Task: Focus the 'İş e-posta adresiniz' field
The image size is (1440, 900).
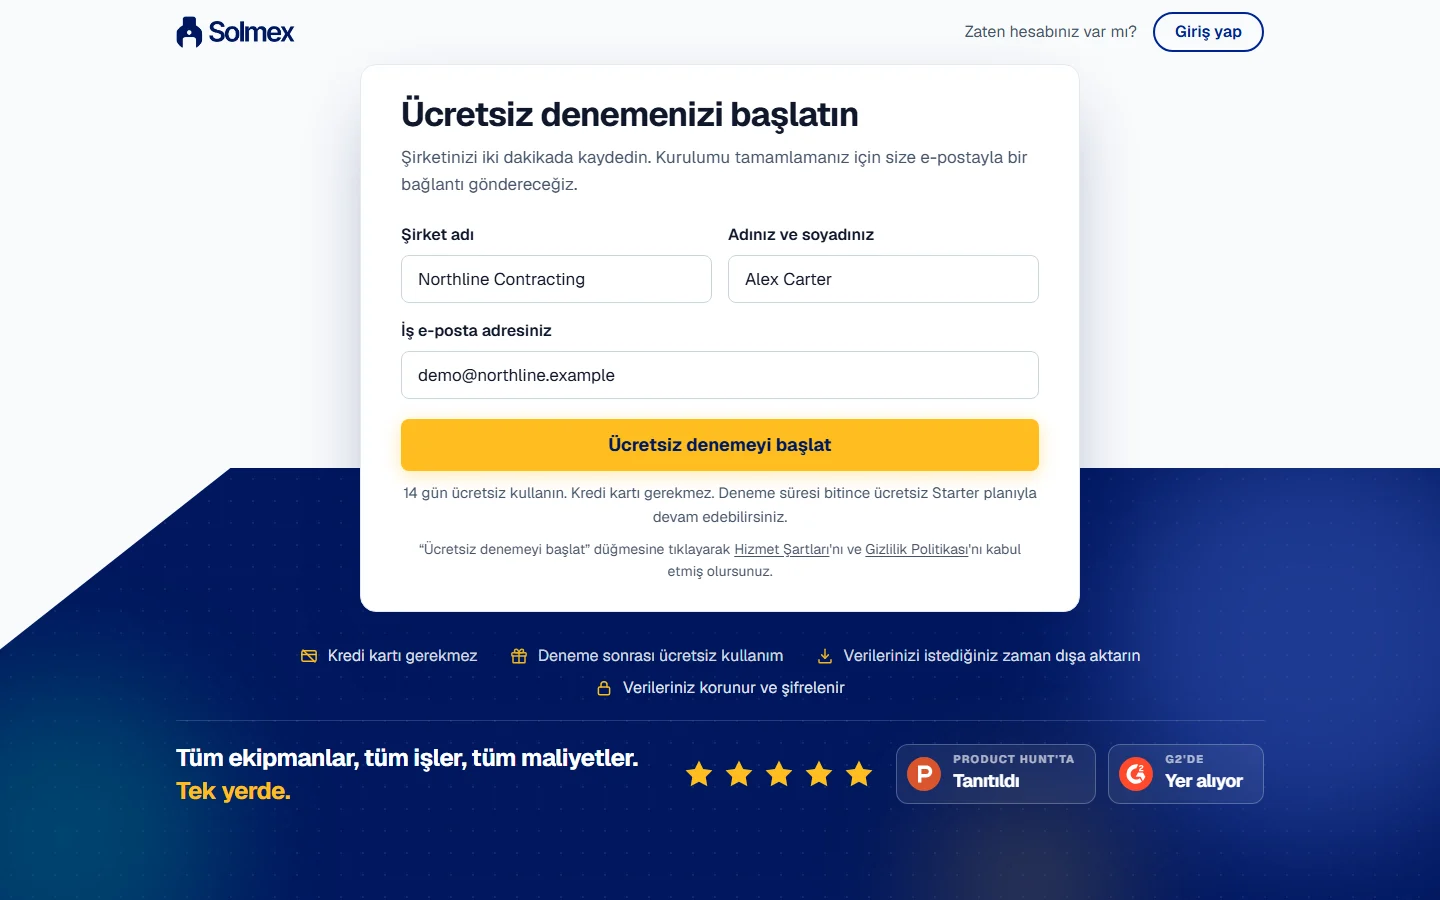Action: click(720, 375)
